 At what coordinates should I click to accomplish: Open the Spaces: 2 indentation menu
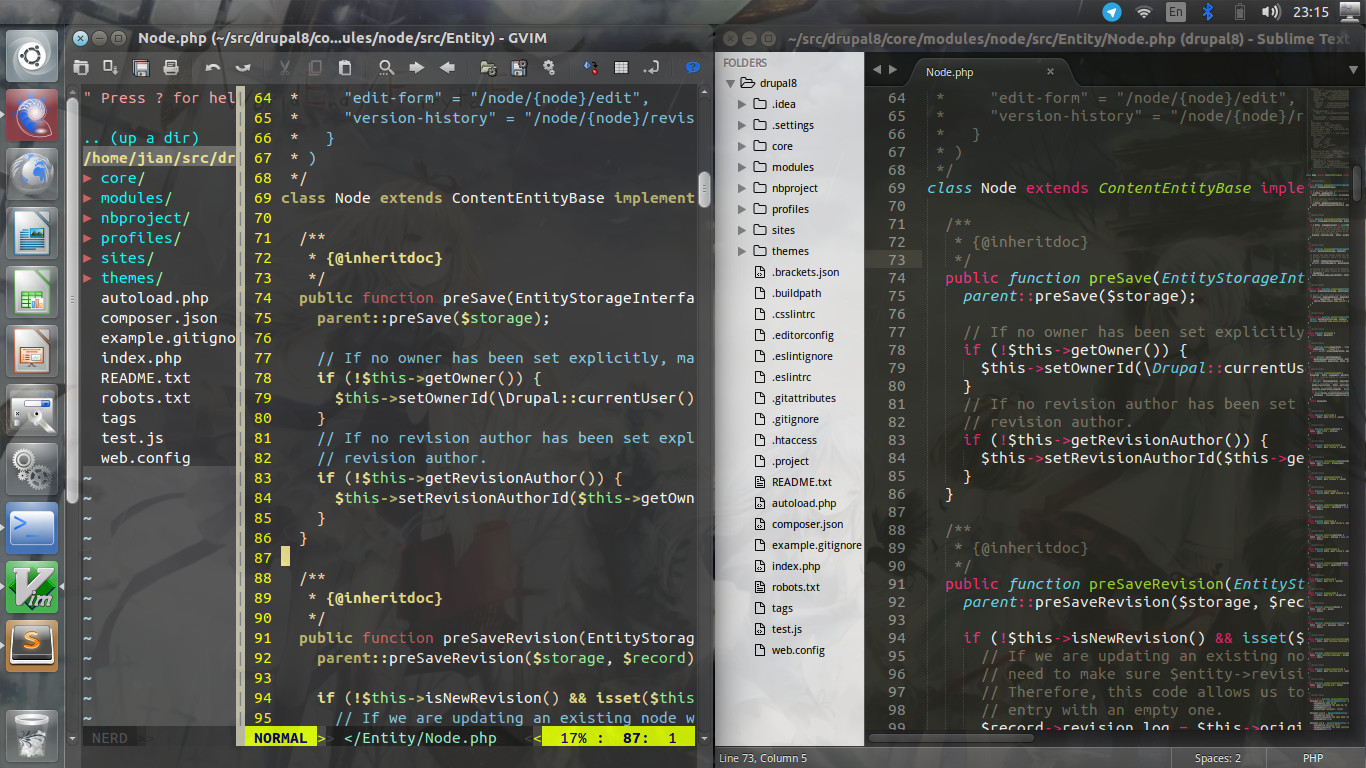click(1217, 758)
